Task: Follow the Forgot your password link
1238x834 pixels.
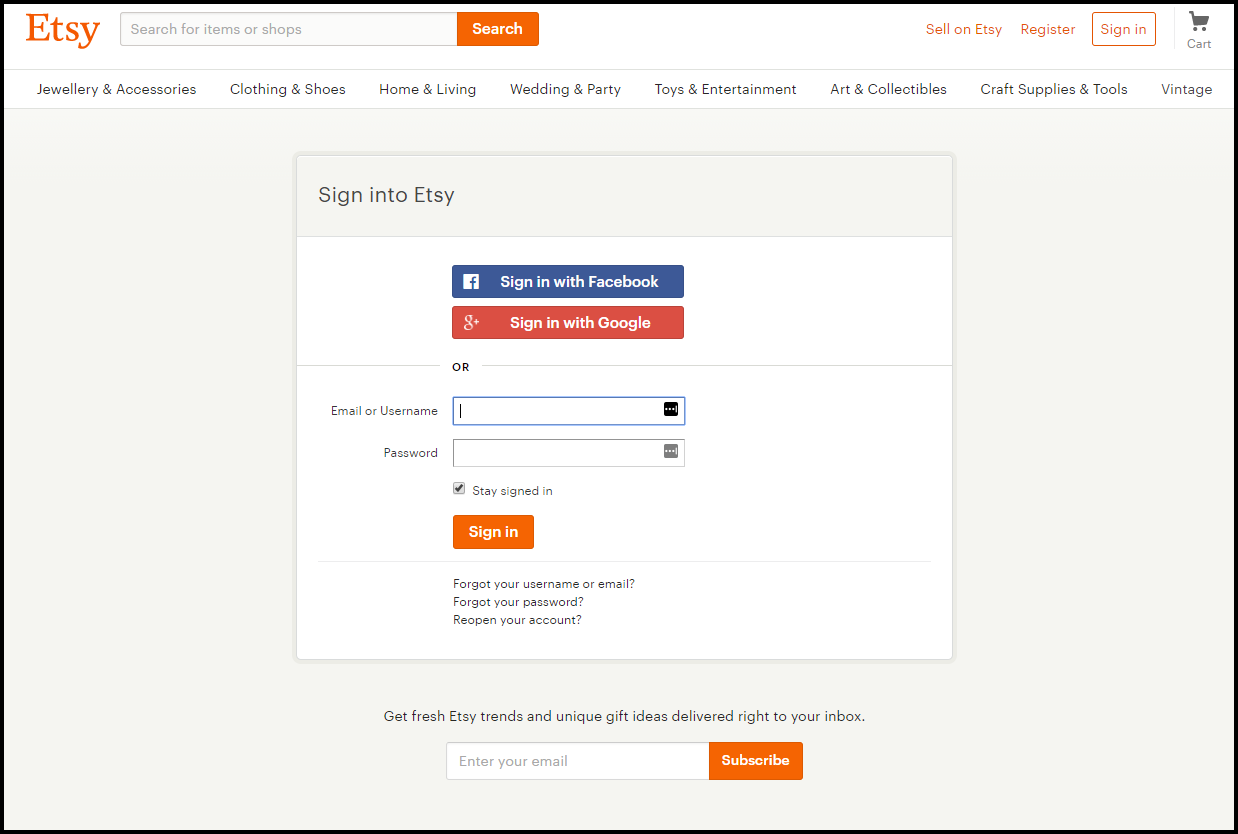Action: click(518, 602)
